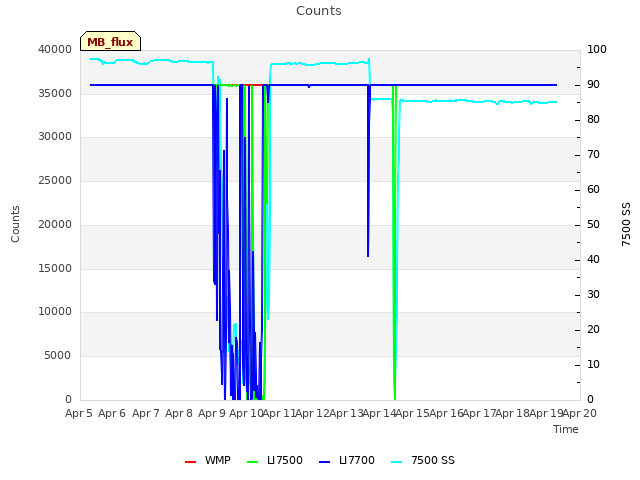
Task: Click the LI7500 legend entry
Action: click(275, 460)
